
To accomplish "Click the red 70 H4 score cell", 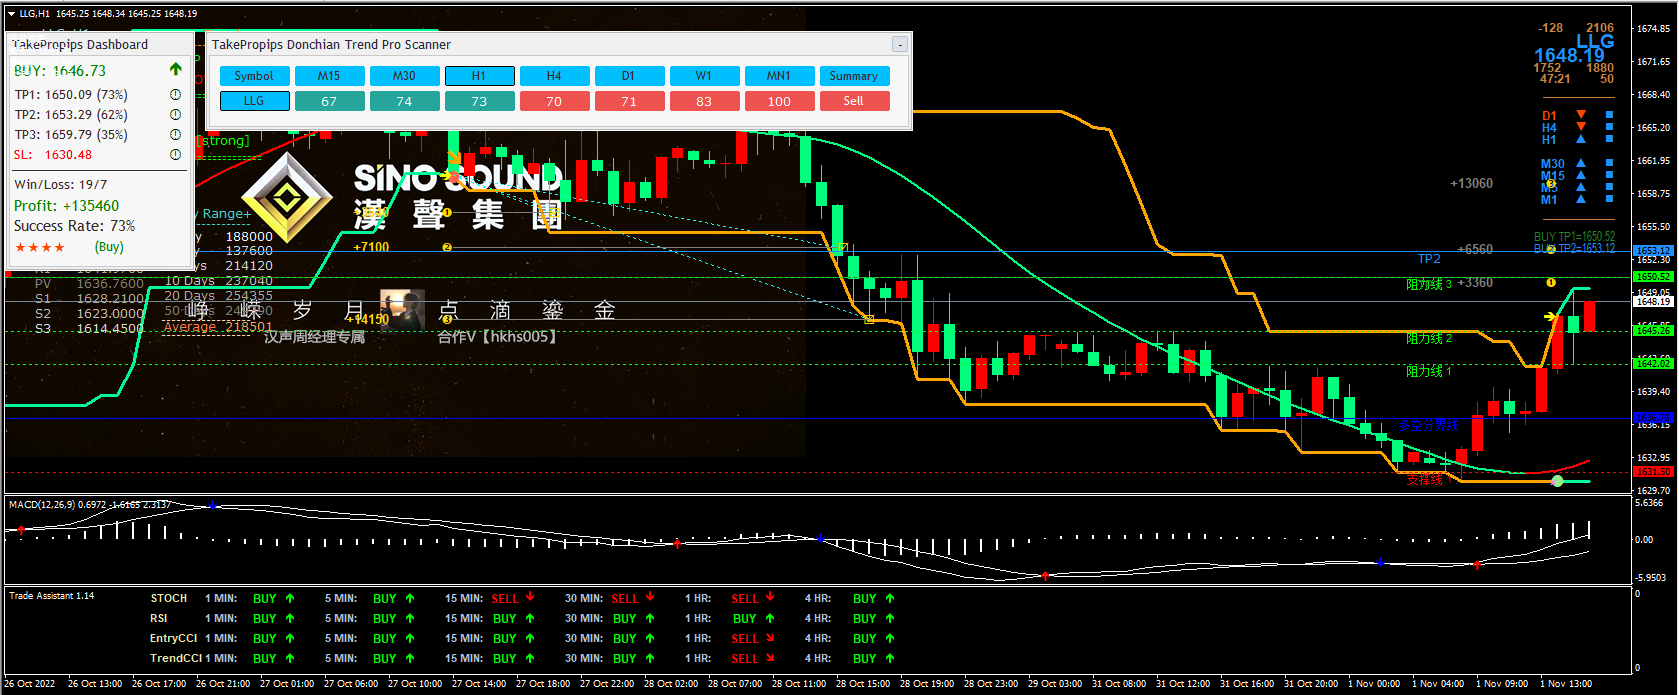I will [554, 101].
